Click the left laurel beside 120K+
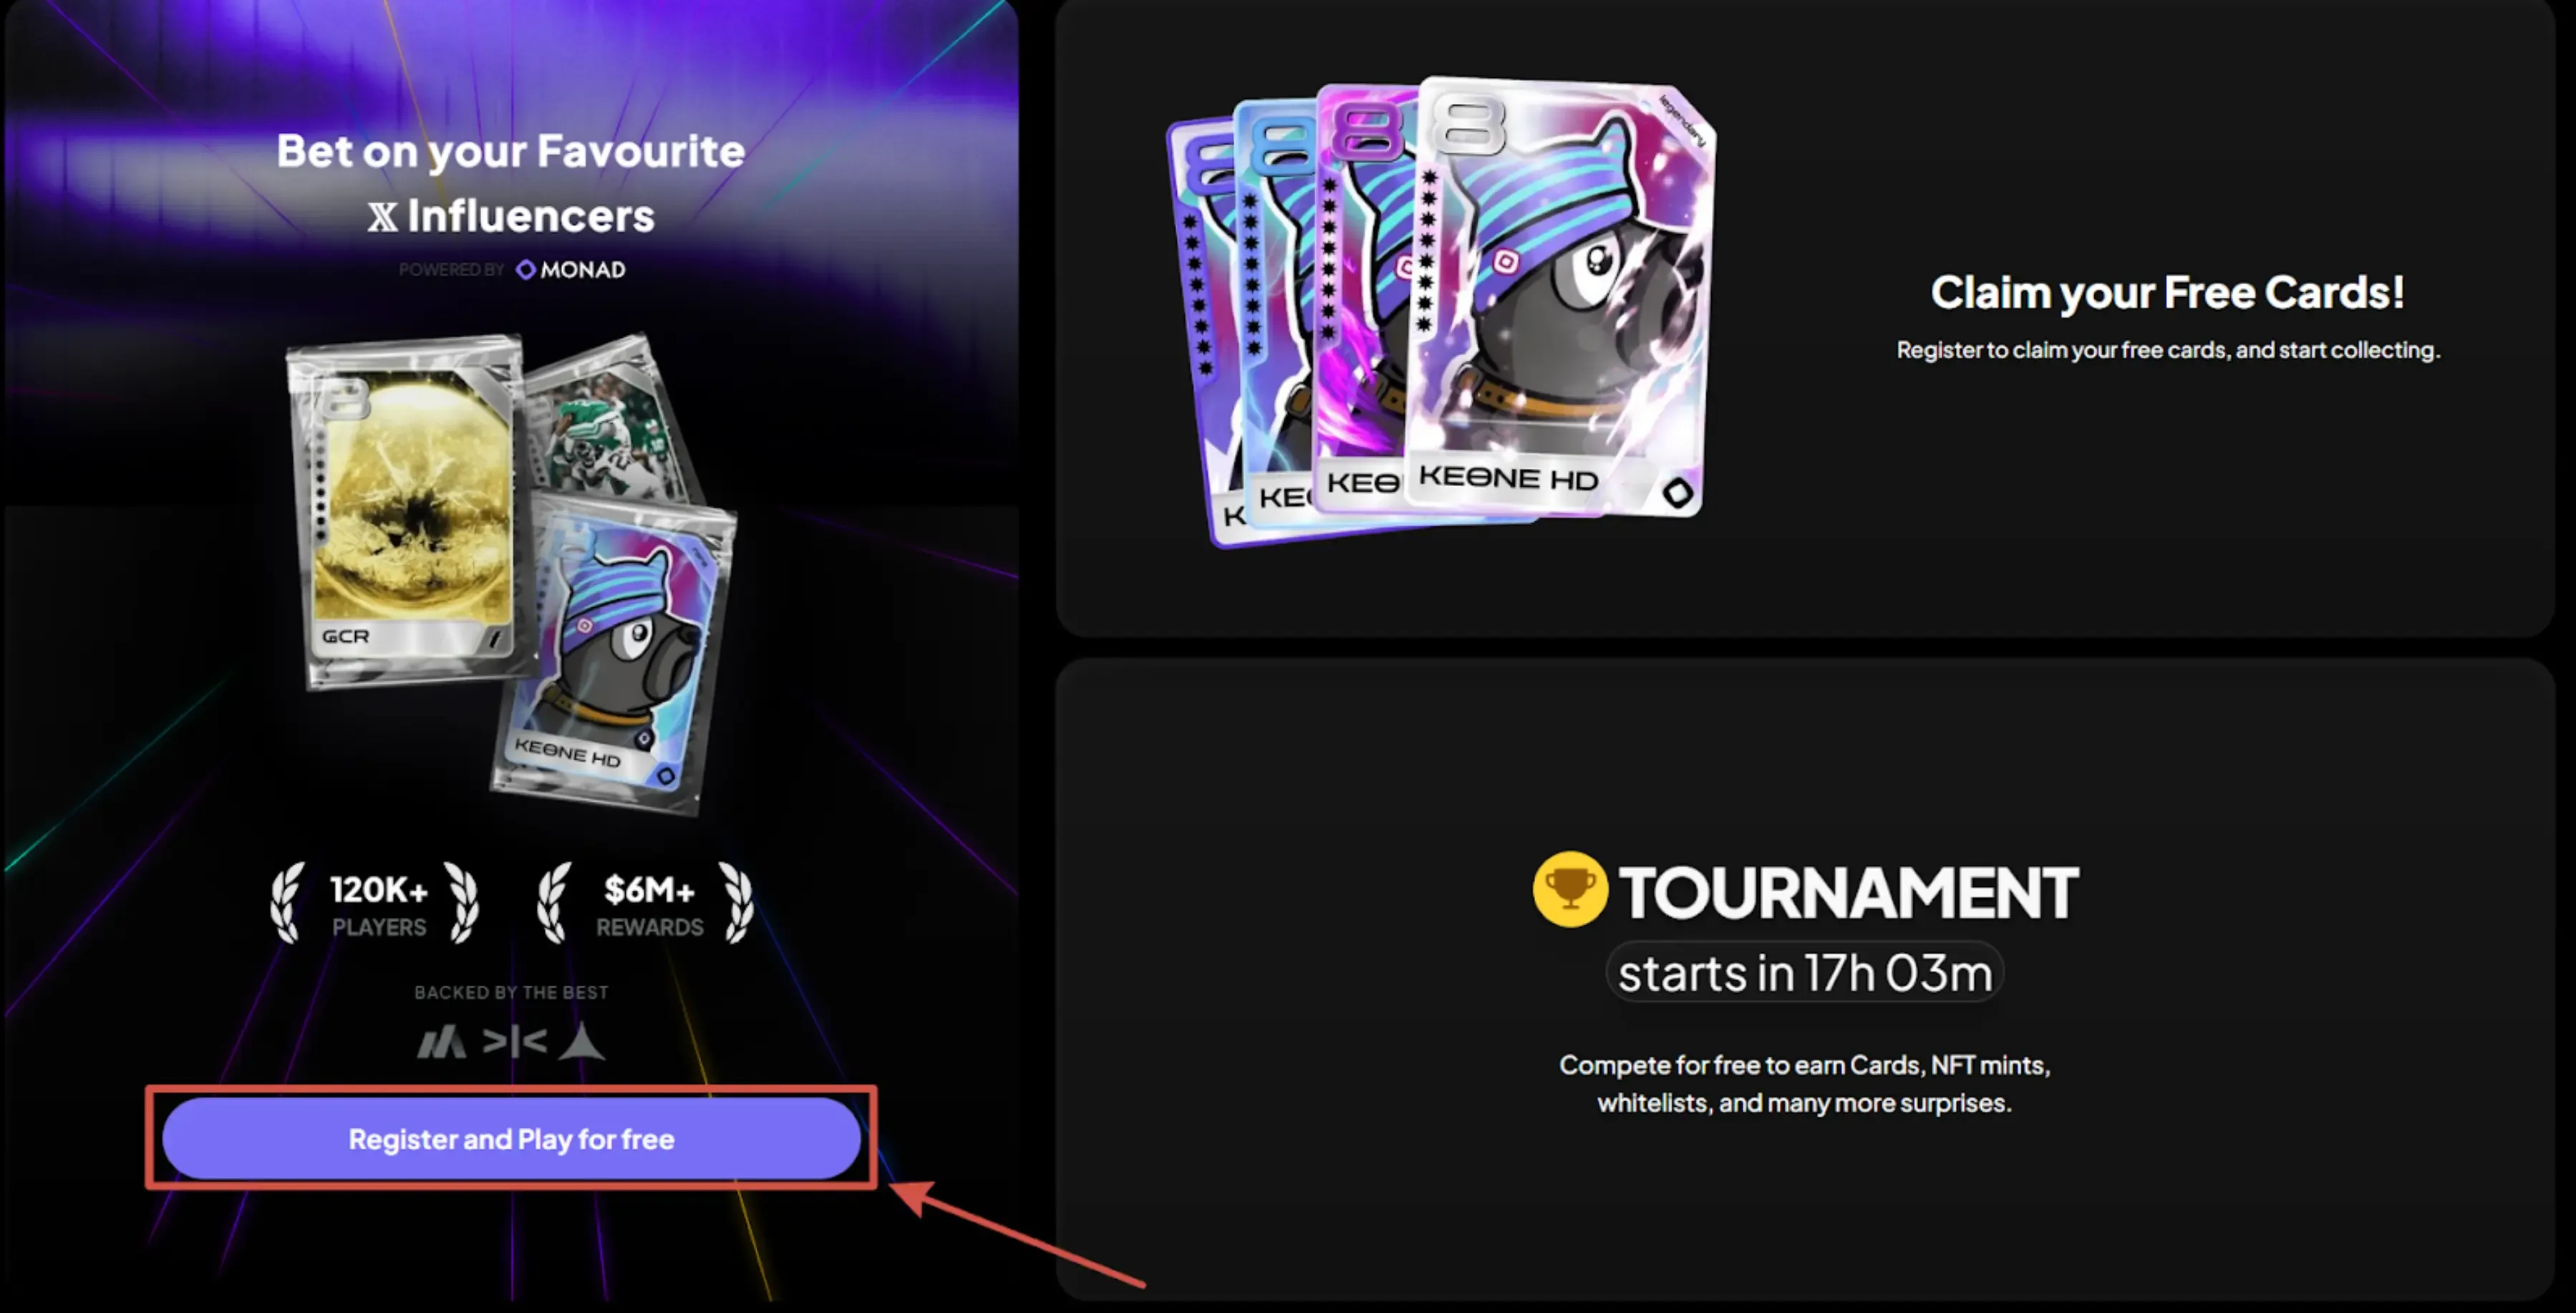Viewport: 2576px width, 1313px height. (x=288, y=903)
